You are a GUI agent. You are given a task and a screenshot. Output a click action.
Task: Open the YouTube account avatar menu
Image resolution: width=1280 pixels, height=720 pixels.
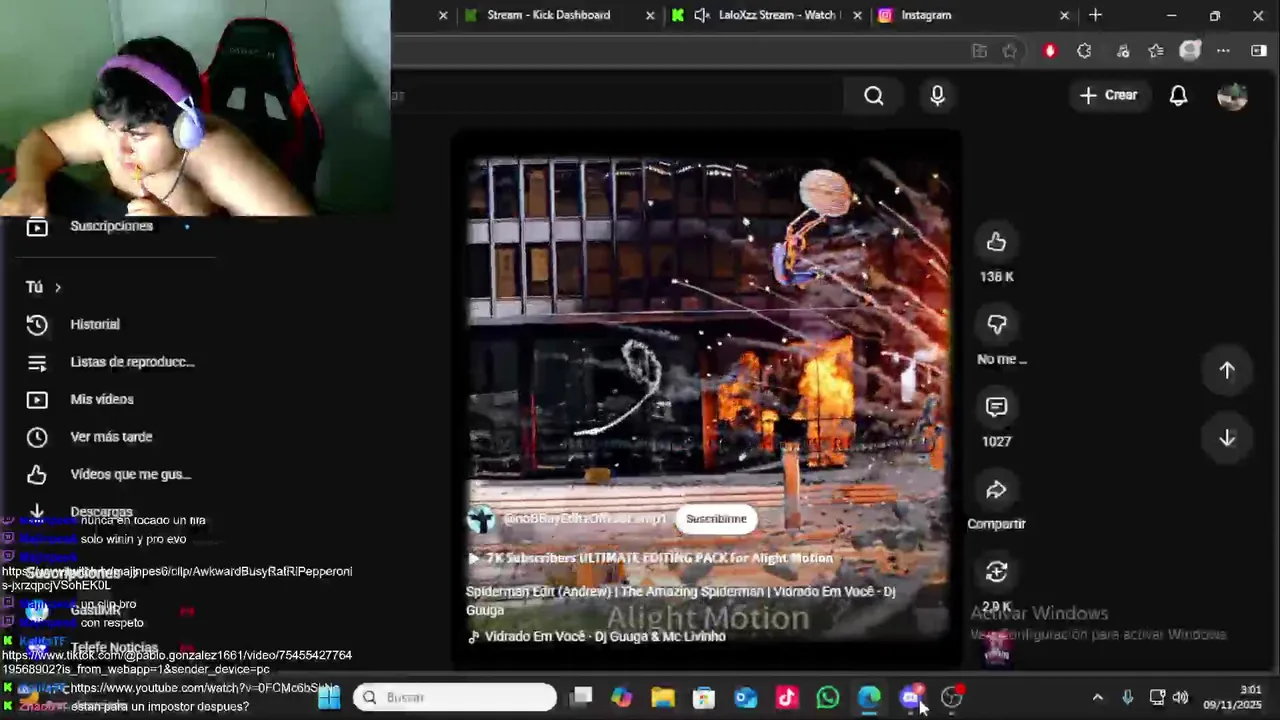[x=1232, y=95]
